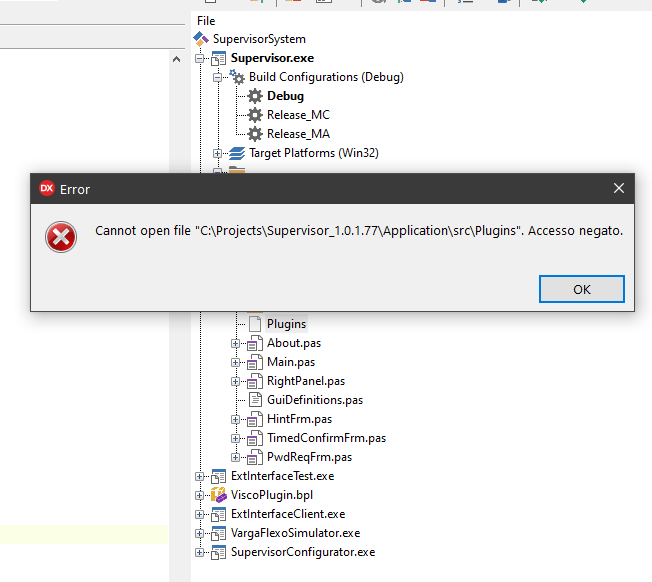Select the TimedConfirmFrm.pas label

(326, 438)
